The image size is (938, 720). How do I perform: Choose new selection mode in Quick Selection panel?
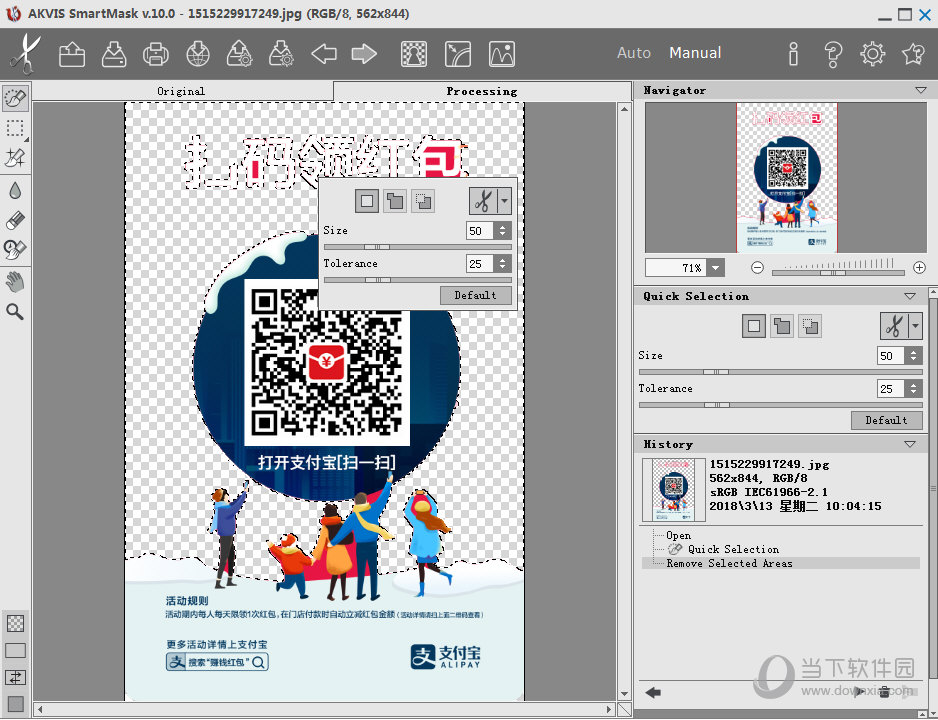[754, 327]
